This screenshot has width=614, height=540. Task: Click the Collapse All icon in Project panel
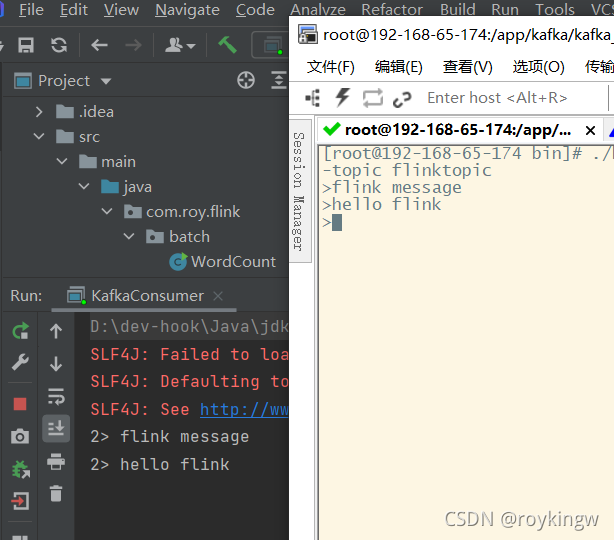279,80
